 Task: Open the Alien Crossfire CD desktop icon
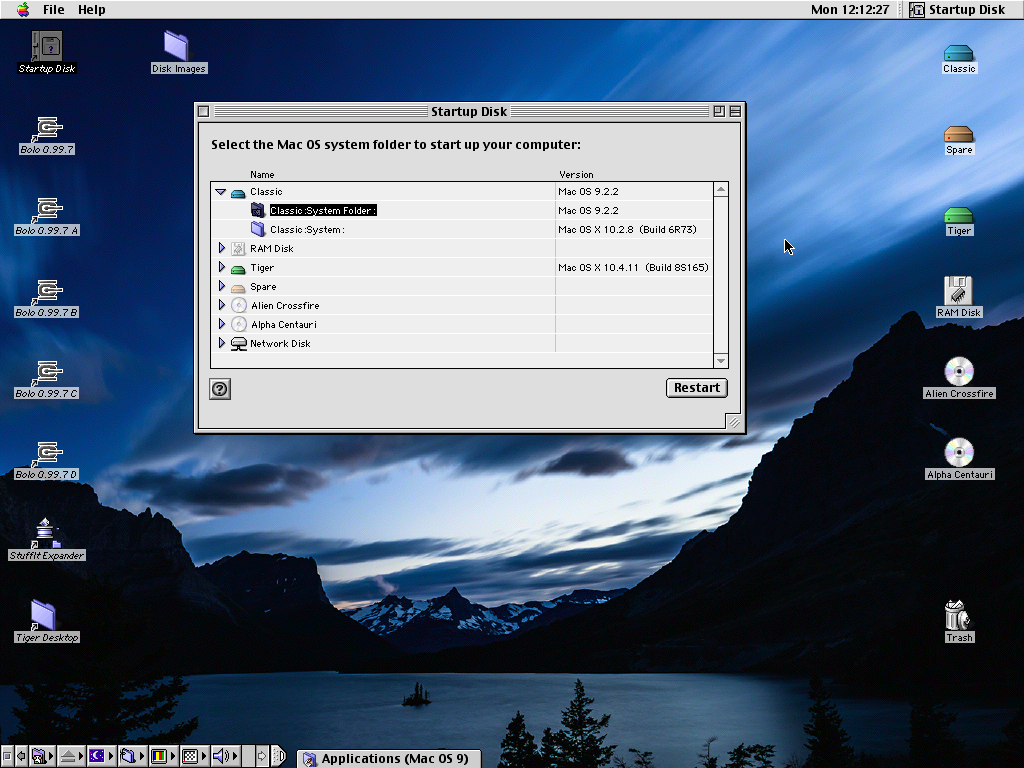(958, 372)
